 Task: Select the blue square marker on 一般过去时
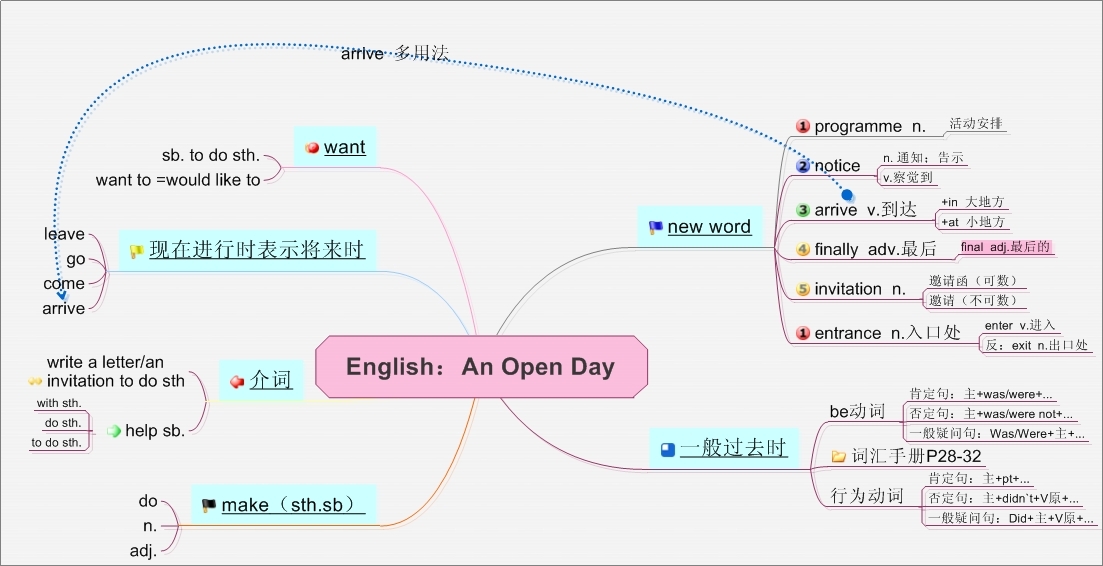pyautogui.click(x=667, y=449)
